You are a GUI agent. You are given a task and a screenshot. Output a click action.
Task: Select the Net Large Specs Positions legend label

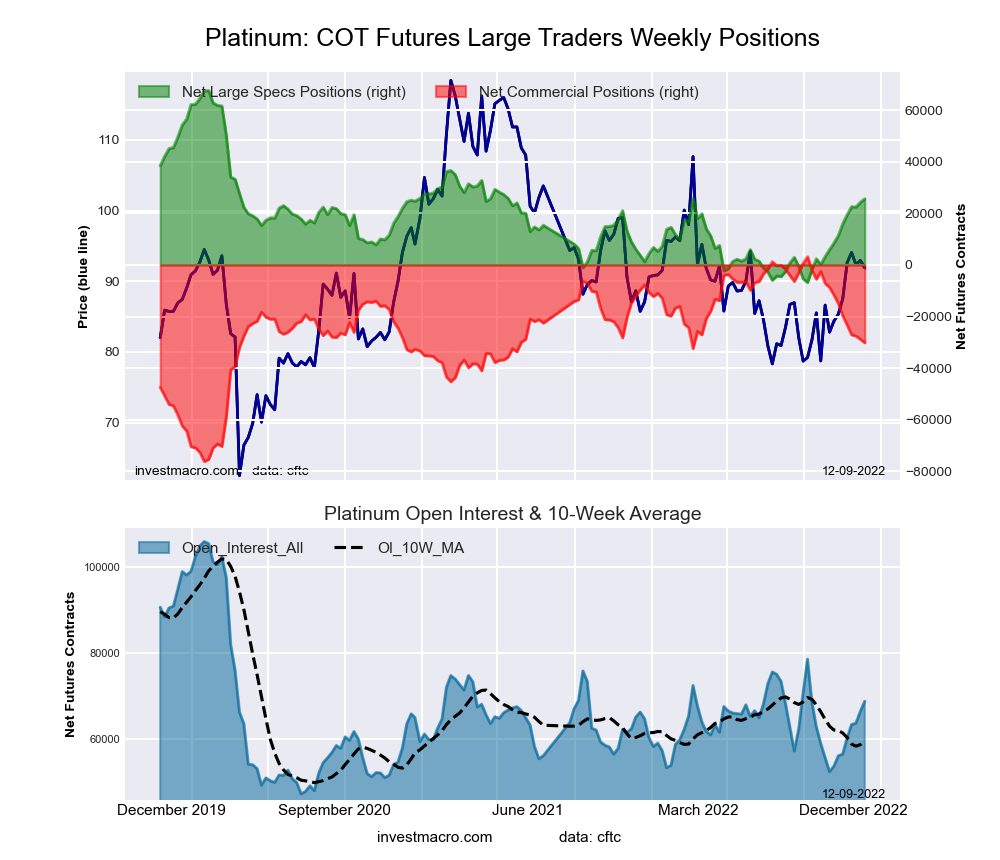click(x=294, y=92)
